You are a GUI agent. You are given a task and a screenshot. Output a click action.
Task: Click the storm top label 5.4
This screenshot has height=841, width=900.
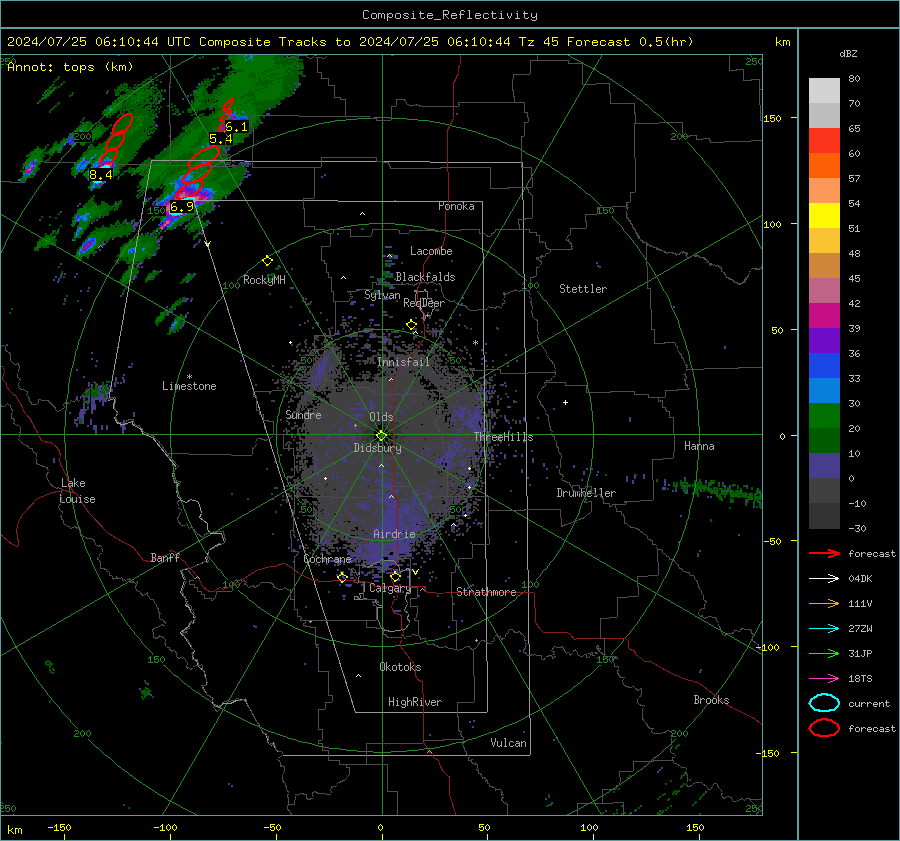pyautogui.click(x=220, y=139)
